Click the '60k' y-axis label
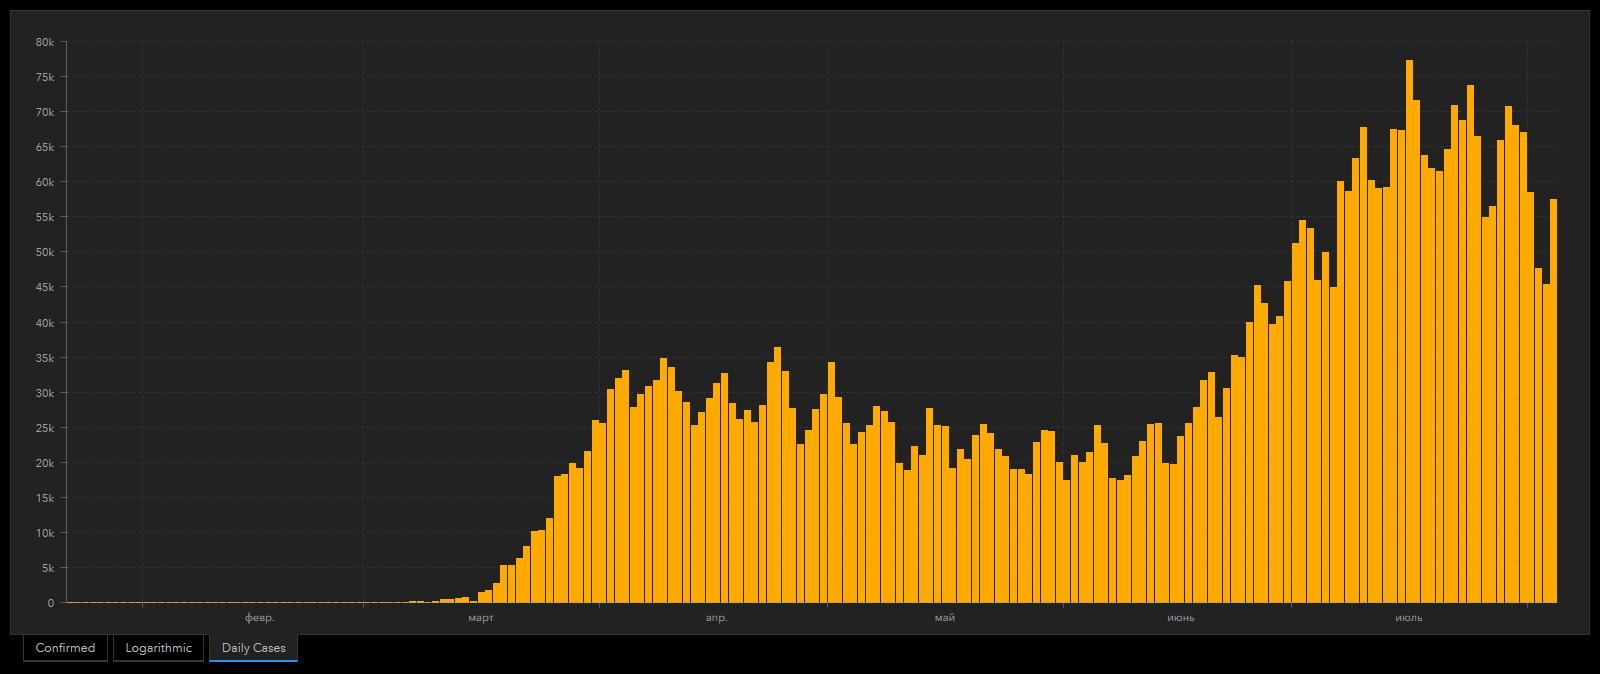 [45, 182]
